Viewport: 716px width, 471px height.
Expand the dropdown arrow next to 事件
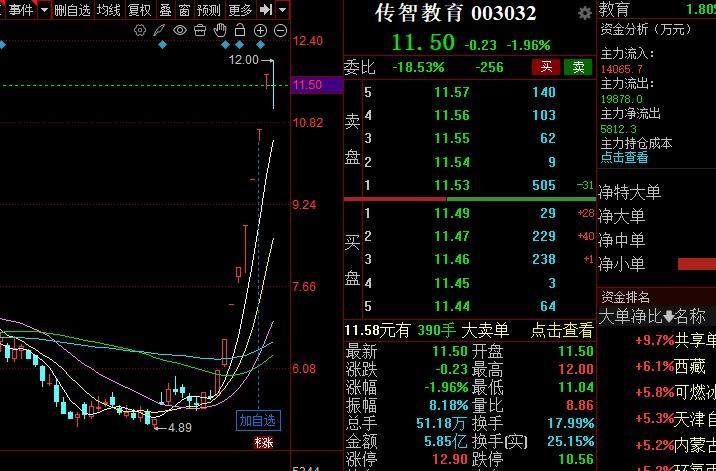click(x=44, y=10)
